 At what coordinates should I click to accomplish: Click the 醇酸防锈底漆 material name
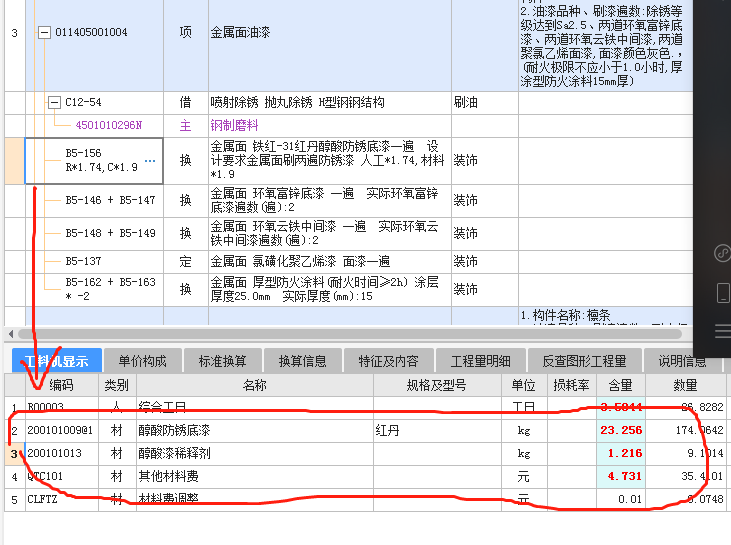tap(174, 430)
